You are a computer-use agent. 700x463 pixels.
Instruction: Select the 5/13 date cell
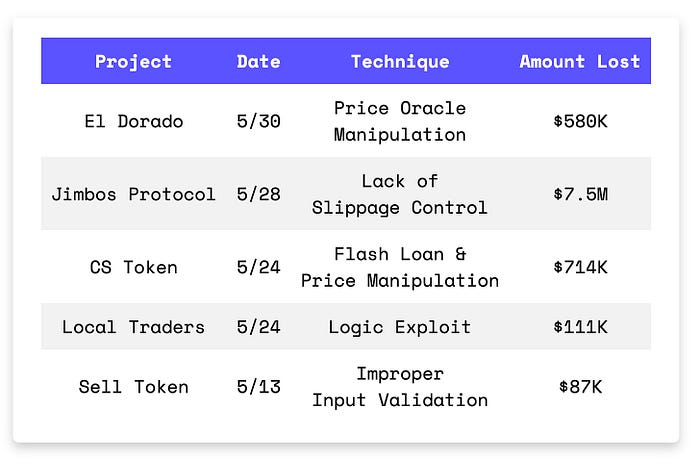pyautogui.click(x=258, y=387)
